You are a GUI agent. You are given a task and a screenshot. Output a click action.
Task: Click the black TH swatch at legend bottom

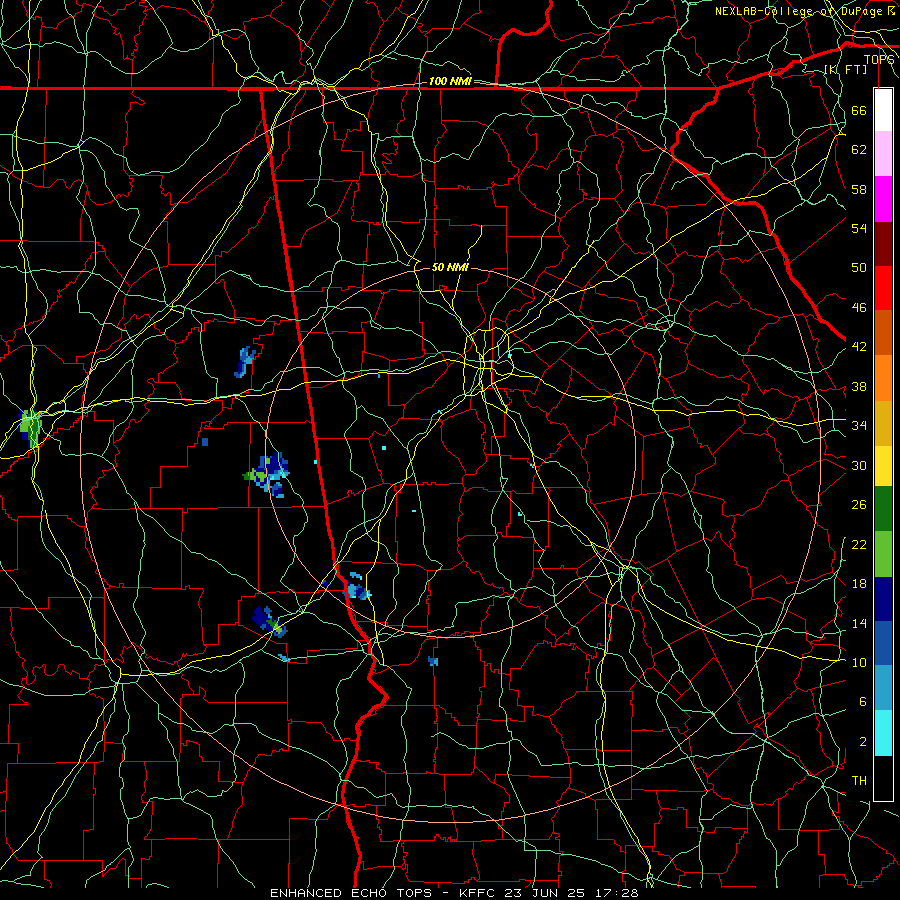883,778
